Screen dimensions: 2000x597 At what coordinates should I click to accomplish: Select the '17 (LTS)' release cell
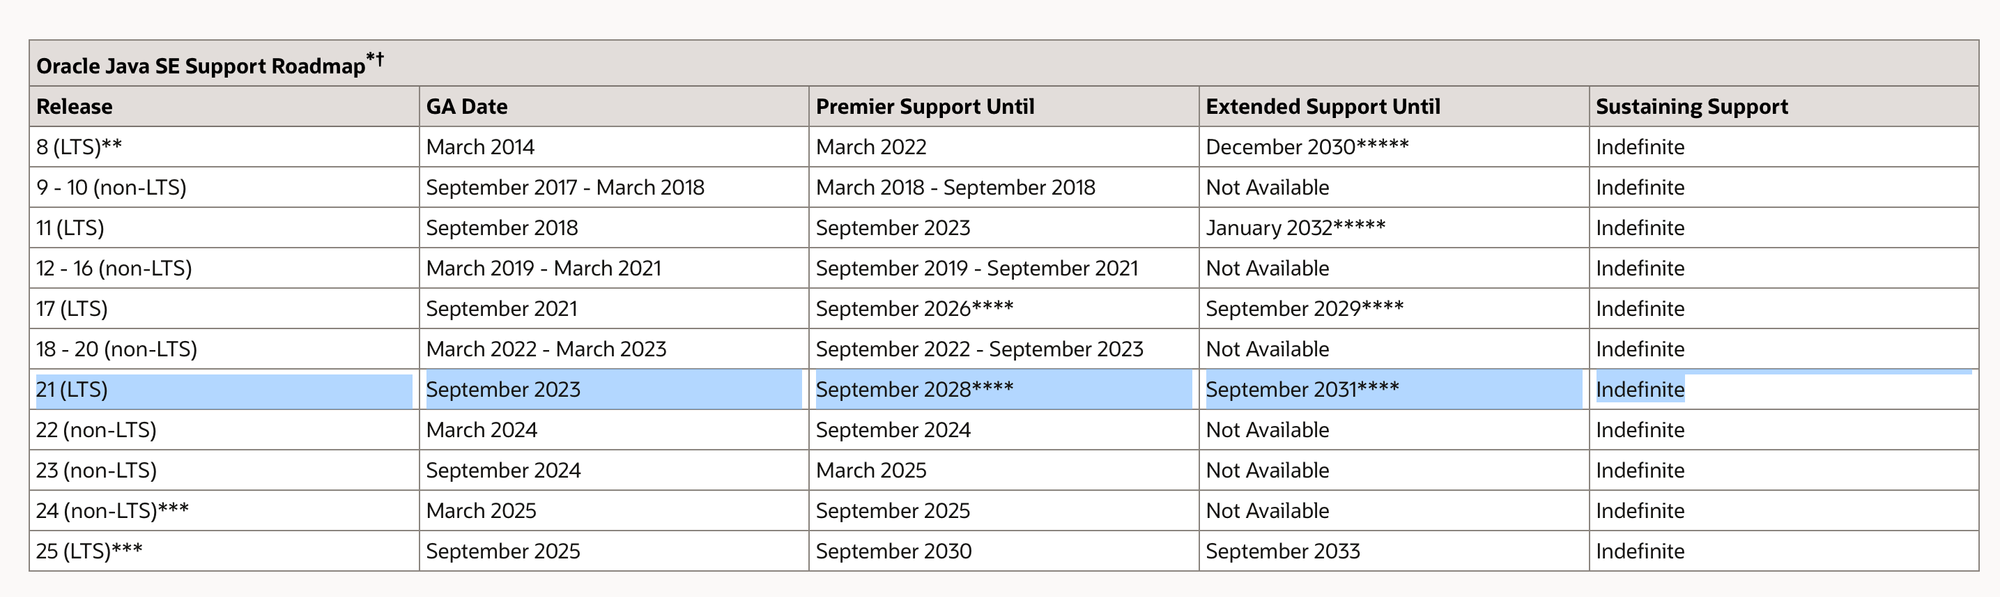pyautogui.click(x=224, y=309)
